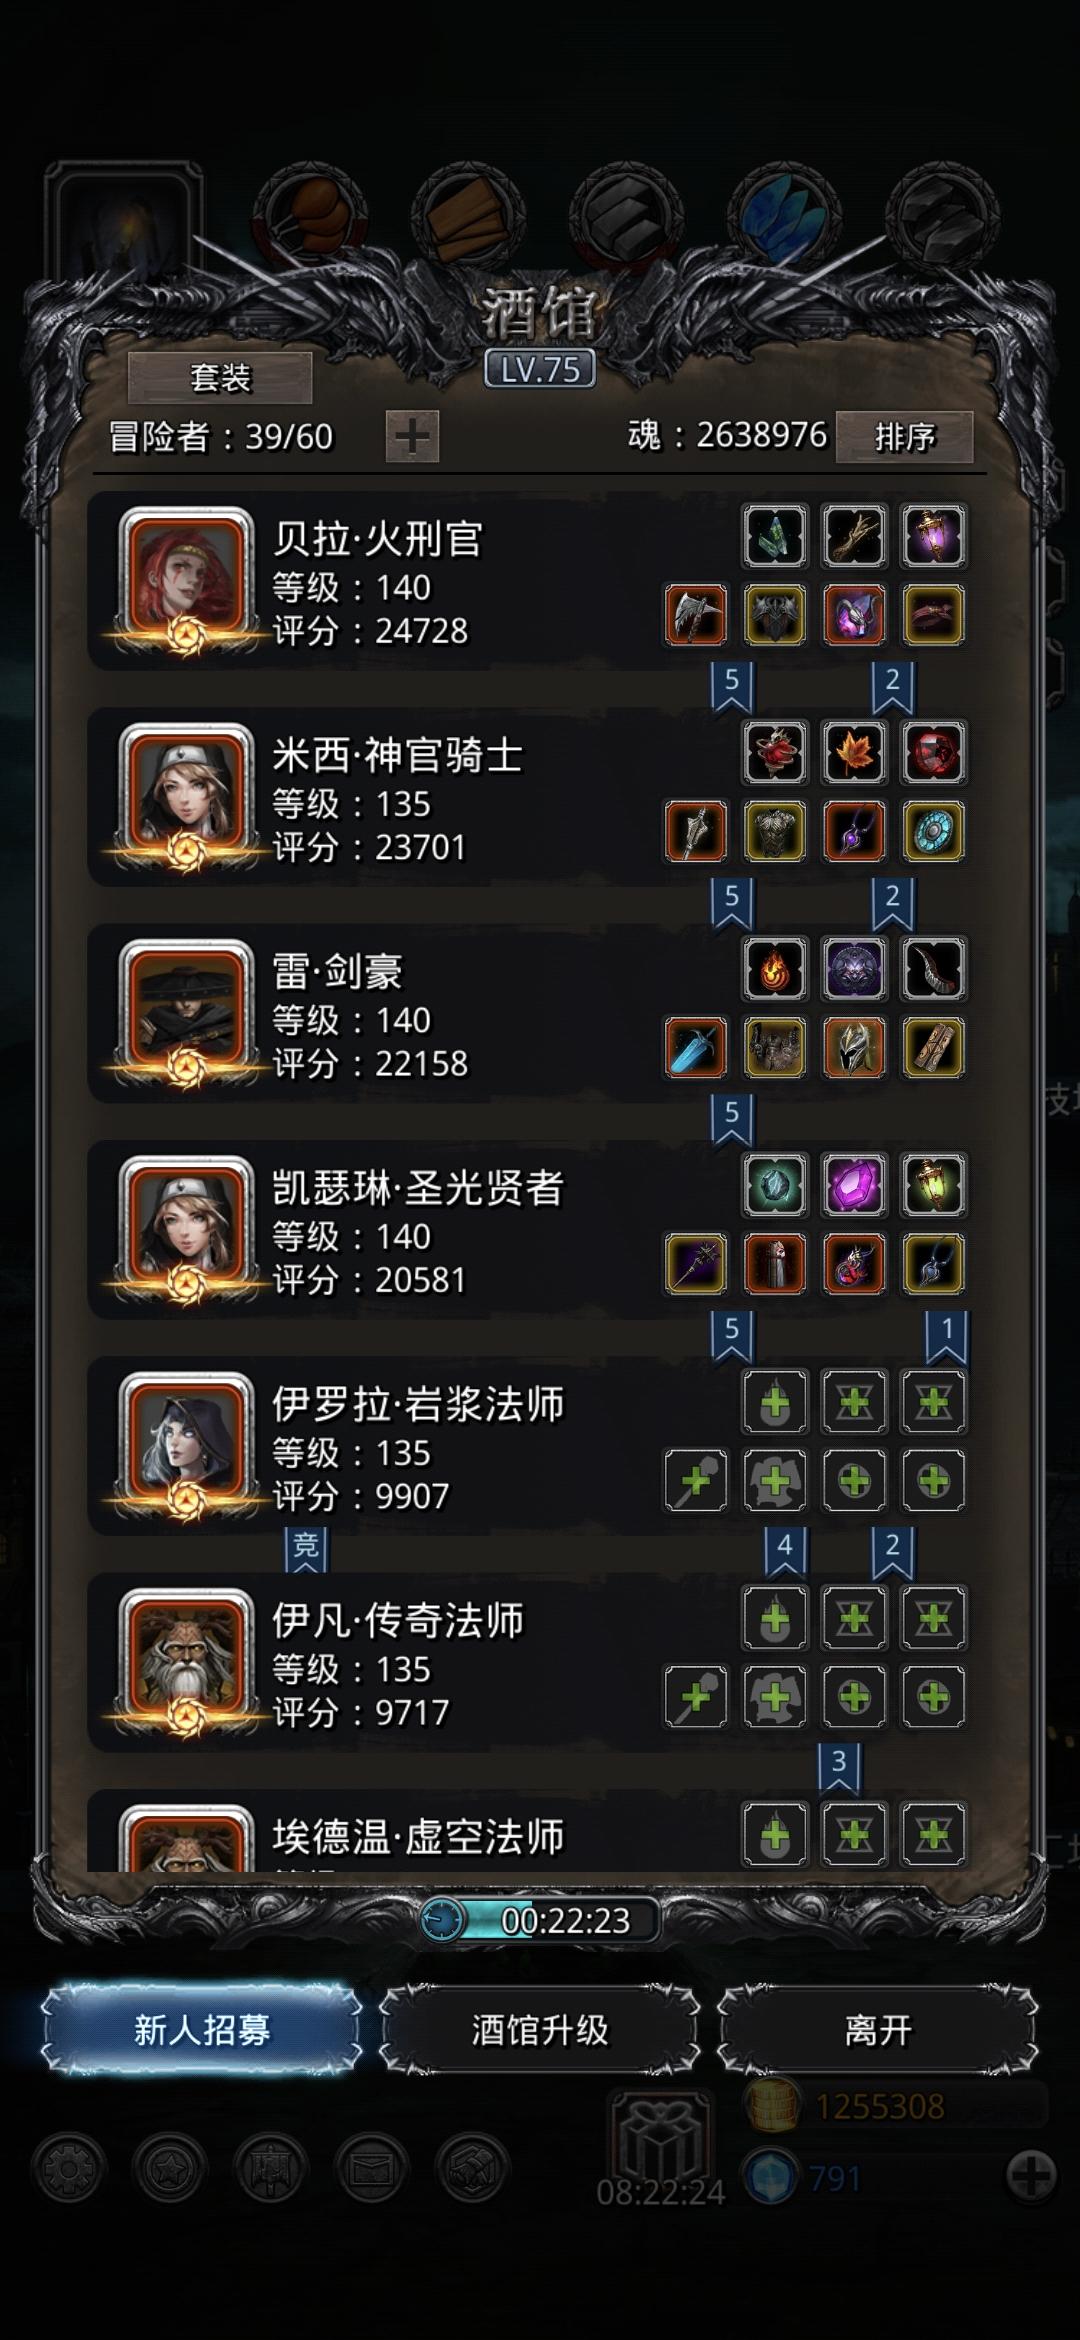The image size is (1080, 2340).
Task: Open the 套装 equipment set tab
Action: [220, 378]
